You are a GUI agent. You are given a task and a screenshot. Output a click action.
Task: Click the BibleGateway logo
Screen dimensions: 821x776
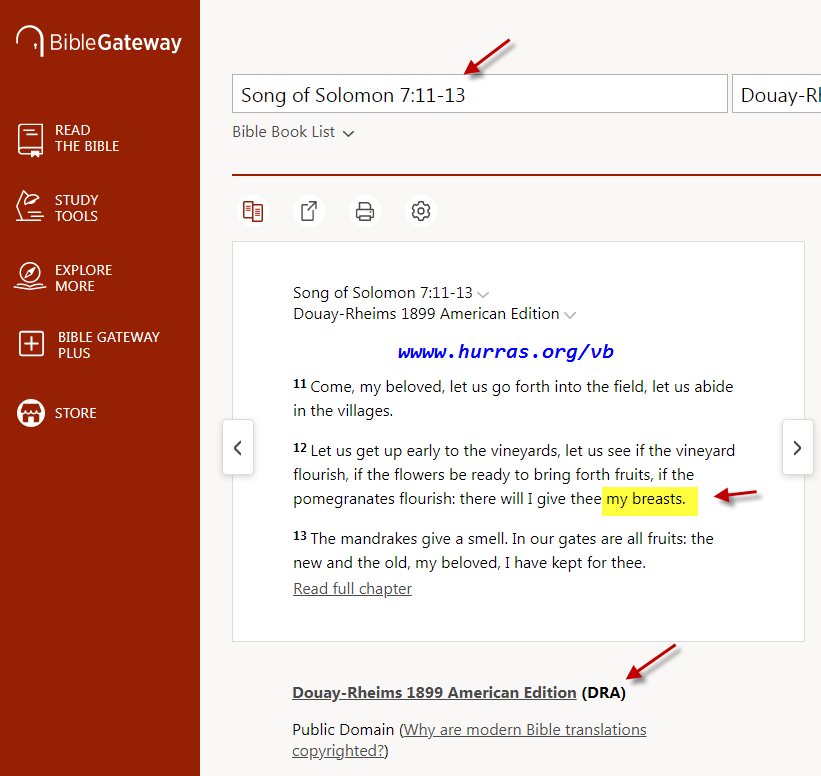[99, 42]
